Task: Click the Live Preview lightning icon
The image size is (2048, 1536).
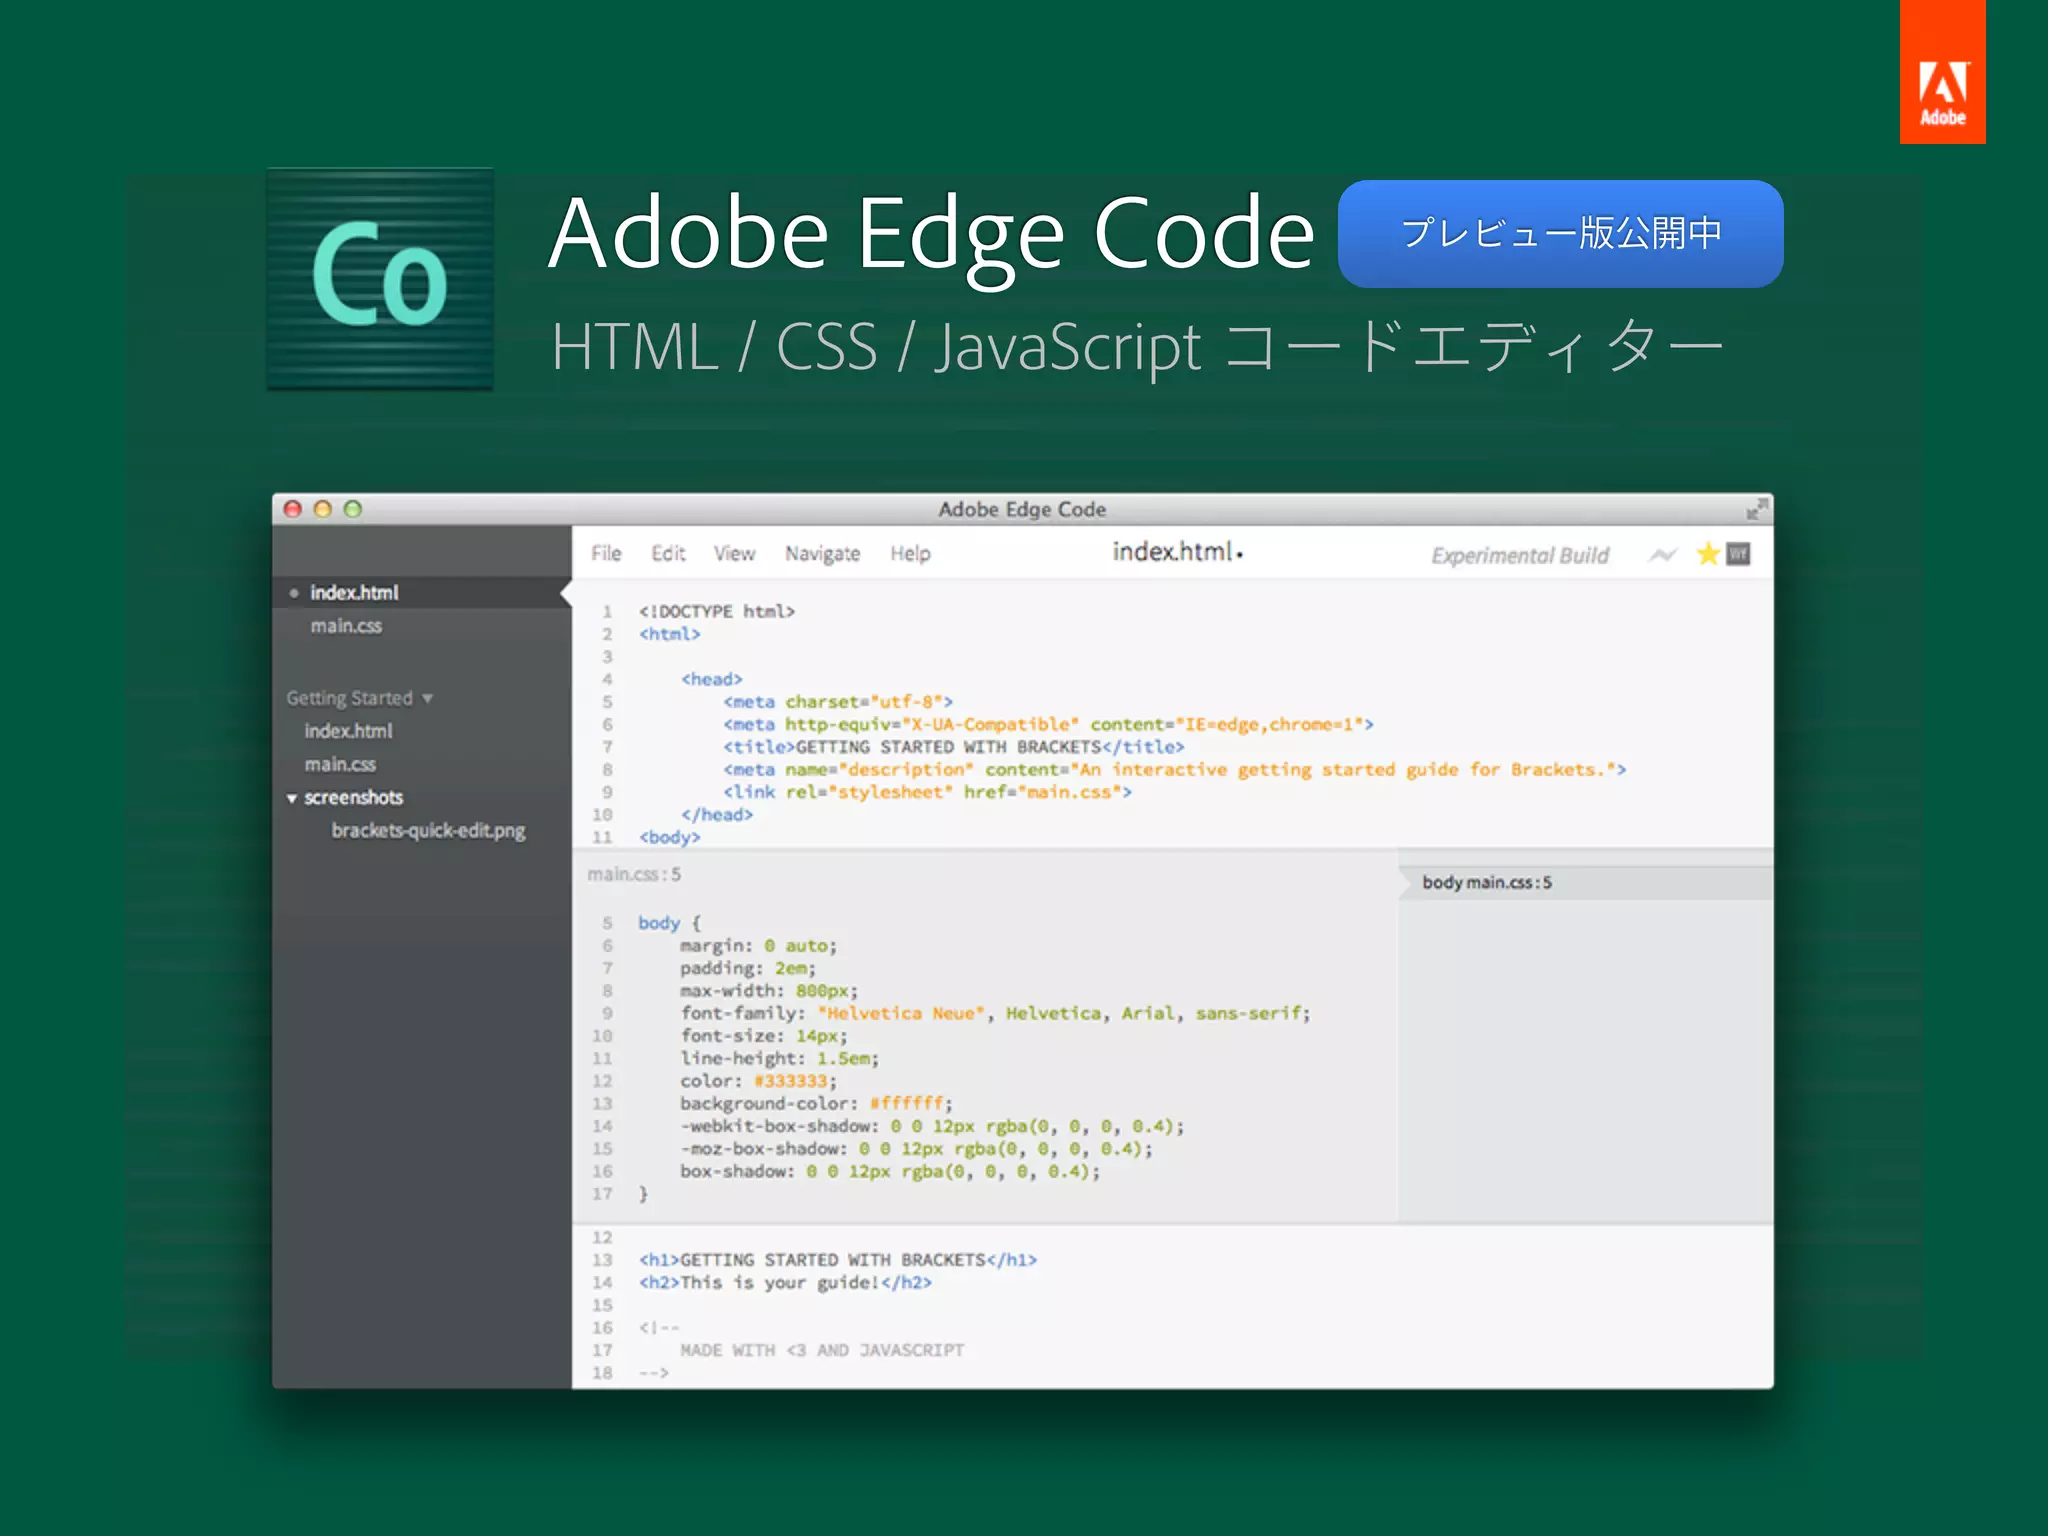Action: (1662, 555)
